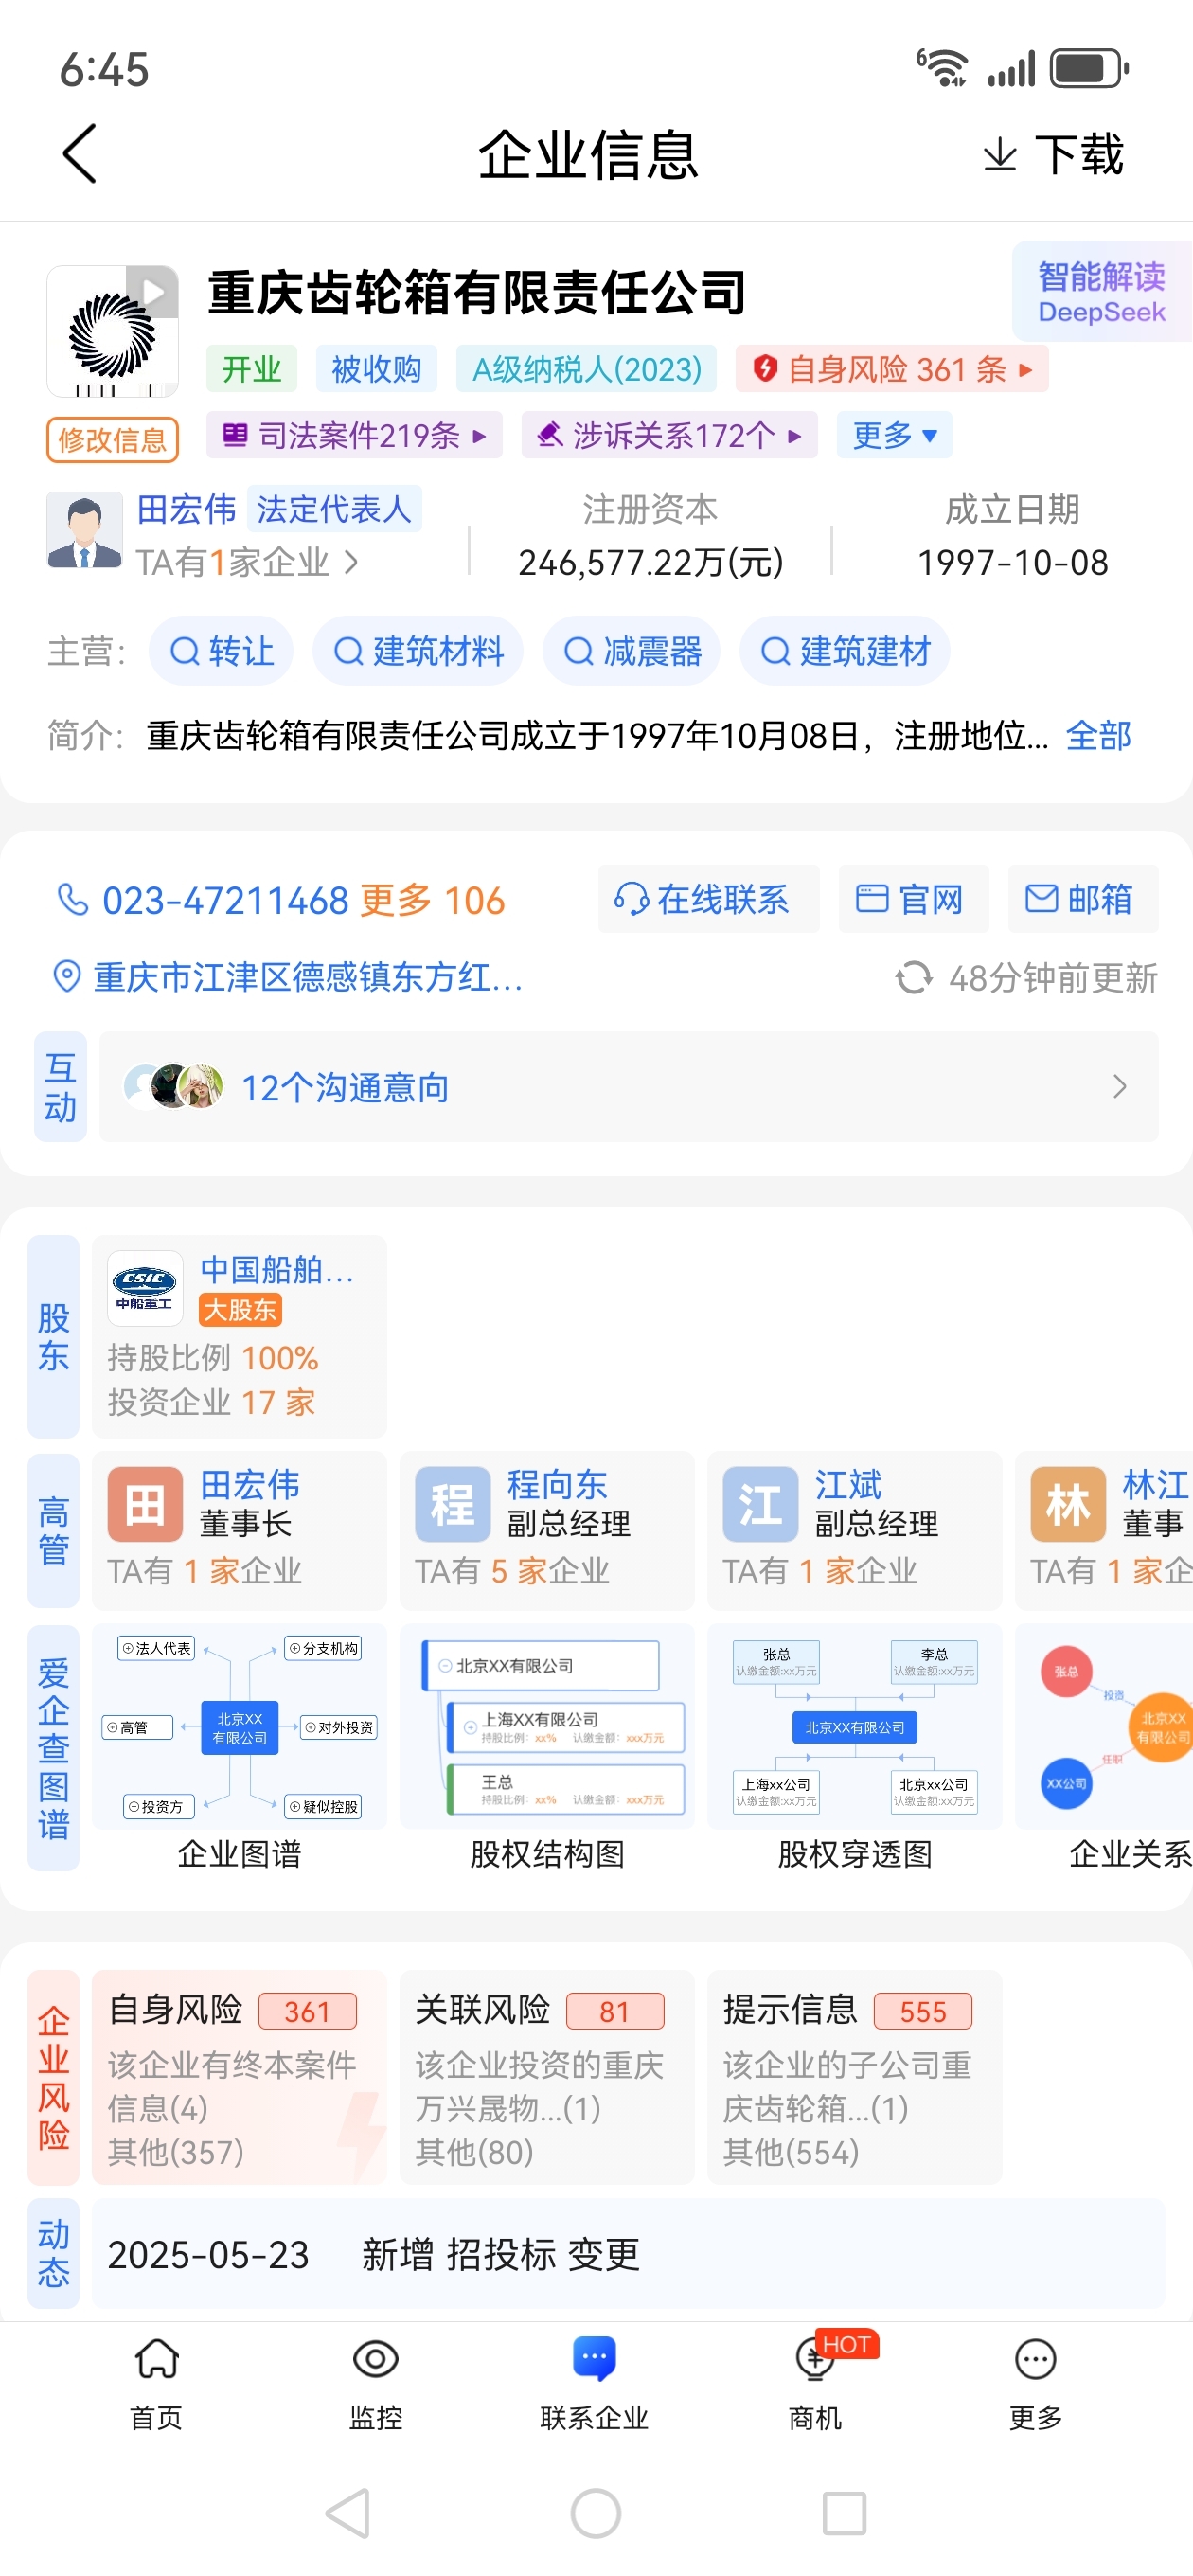Open 关联风险 81 card
1193x2576 pixels.
pyautogui.click(x=547, y=2077)
